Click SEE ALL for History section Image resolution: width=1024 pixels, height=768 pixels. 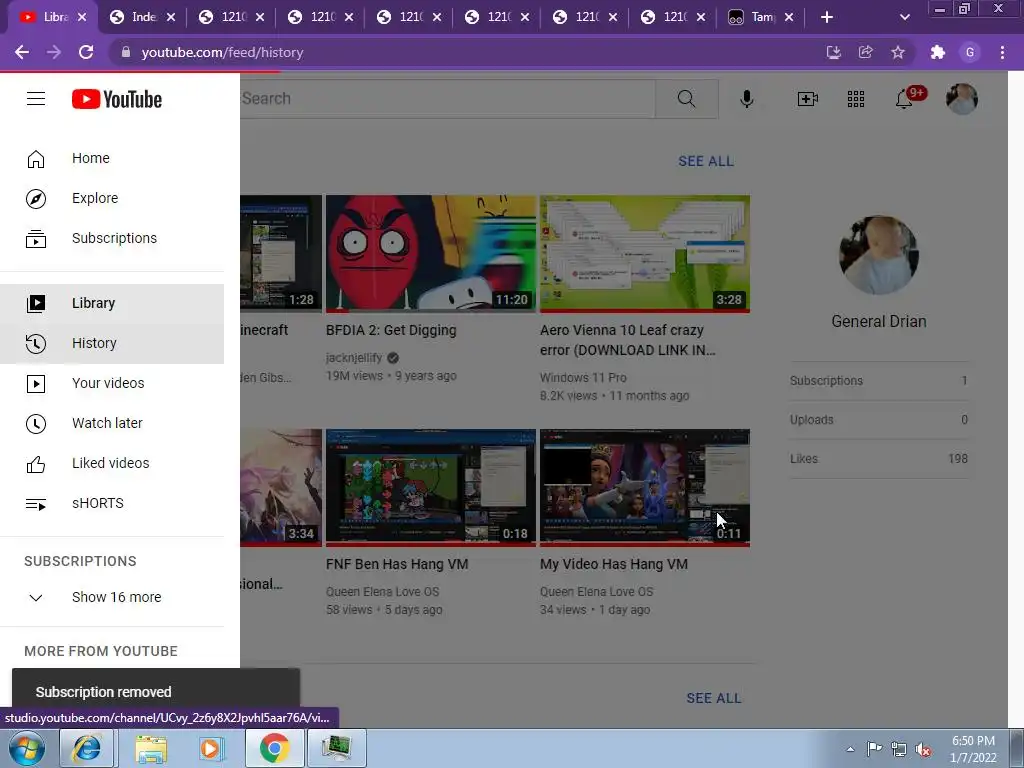[705, 161]
